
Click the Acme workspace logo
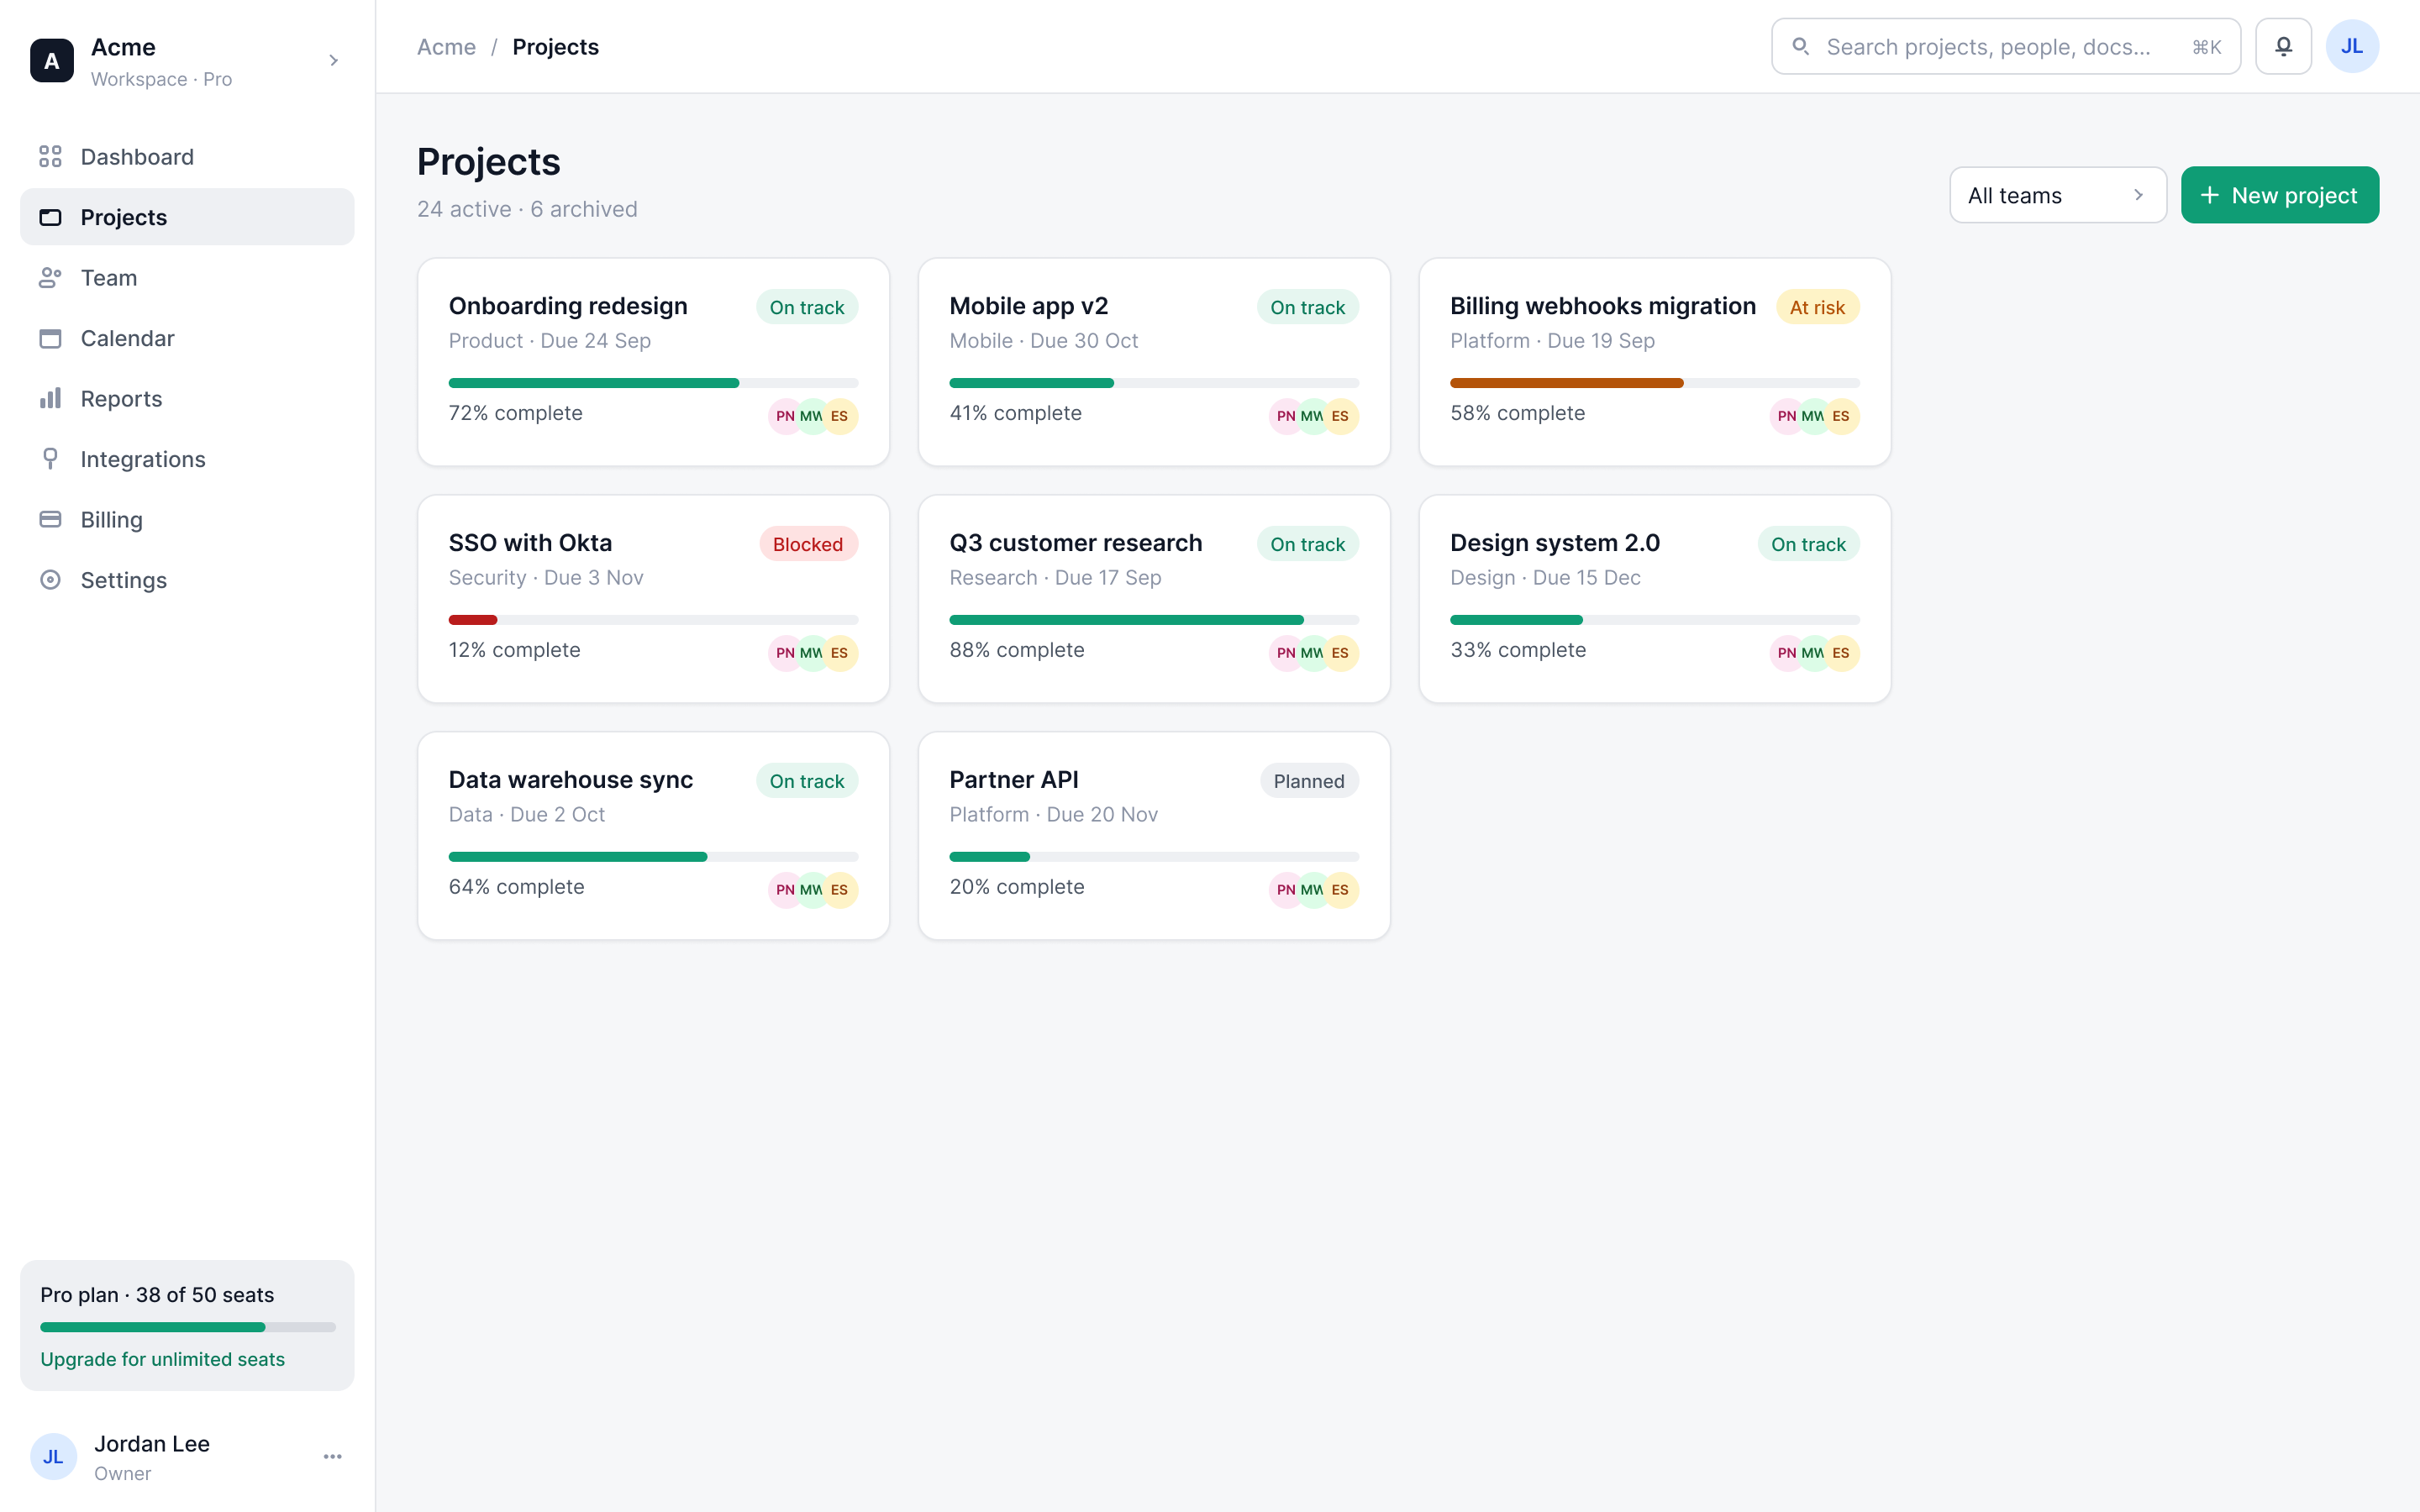click(52, 61)
